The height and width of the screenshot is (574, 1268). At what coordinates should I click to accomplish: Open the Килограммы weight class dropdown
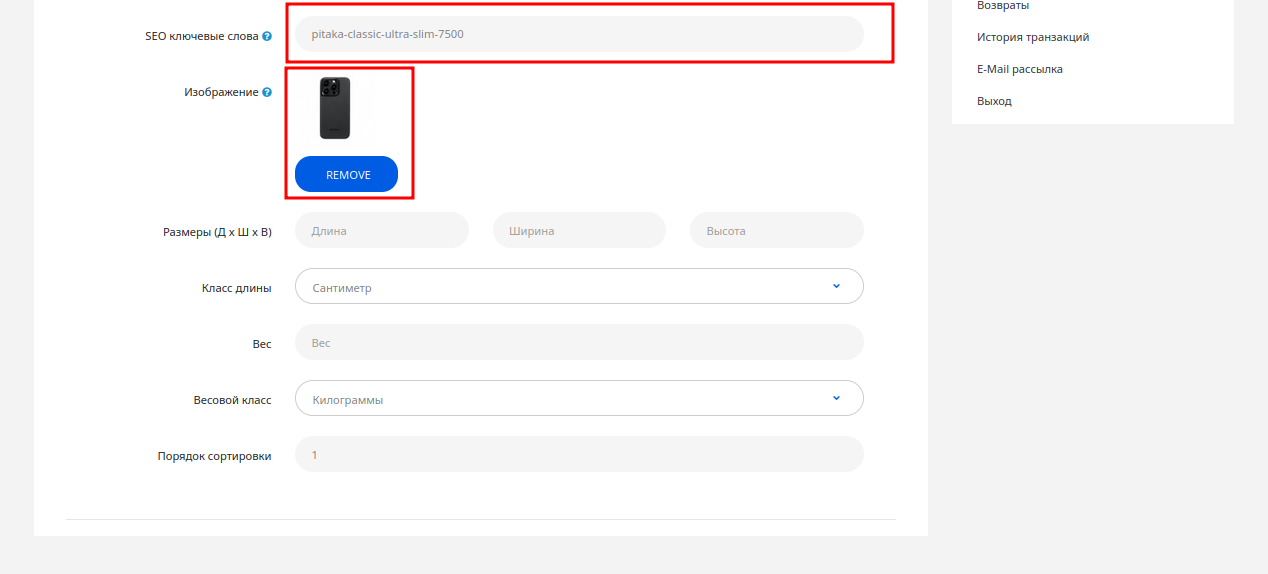578,399
